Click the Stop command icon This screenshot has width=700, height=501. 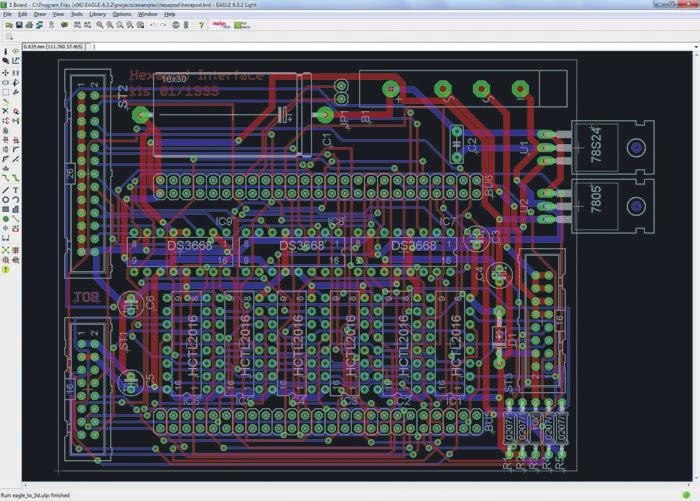coord(175,25)
